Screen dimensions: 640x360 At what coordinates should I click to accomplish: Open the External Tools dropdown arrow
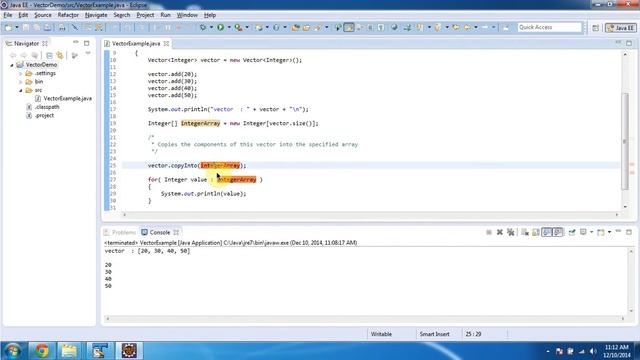(247, 27)
